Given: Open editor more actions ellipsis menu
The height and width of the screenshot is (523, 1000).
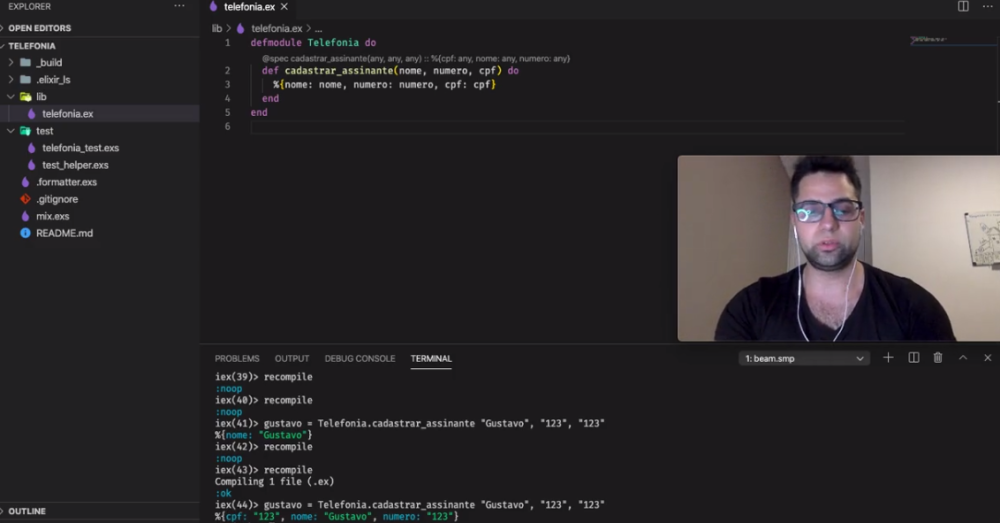Looking at the screenshot, I should pos(987,6).
